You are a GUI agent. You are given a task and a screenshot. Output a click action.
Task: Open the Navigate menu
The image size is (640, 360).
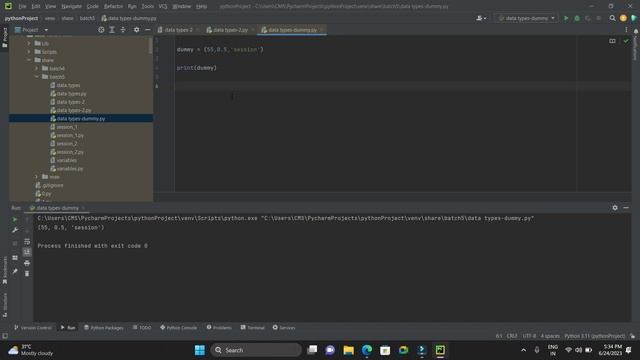[71, 6]
